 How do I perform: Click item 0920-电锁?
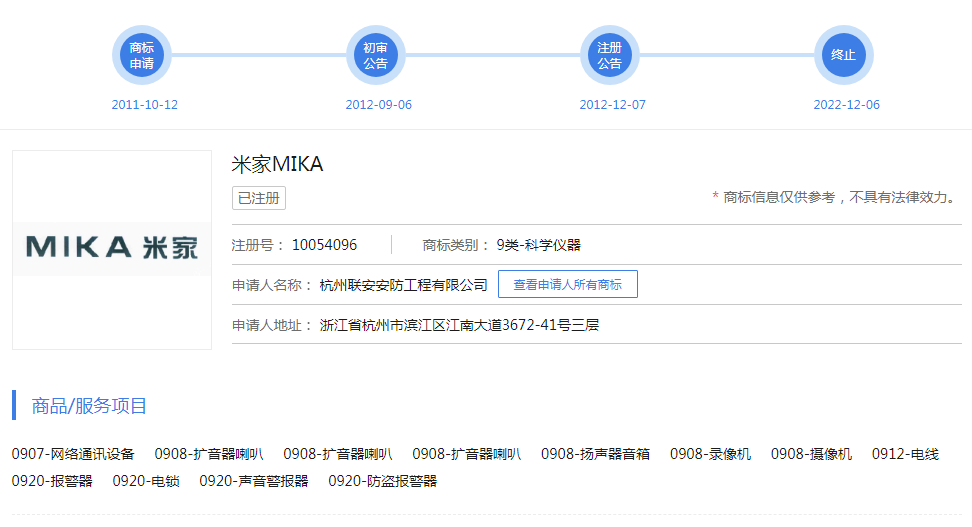pos(146,481)
